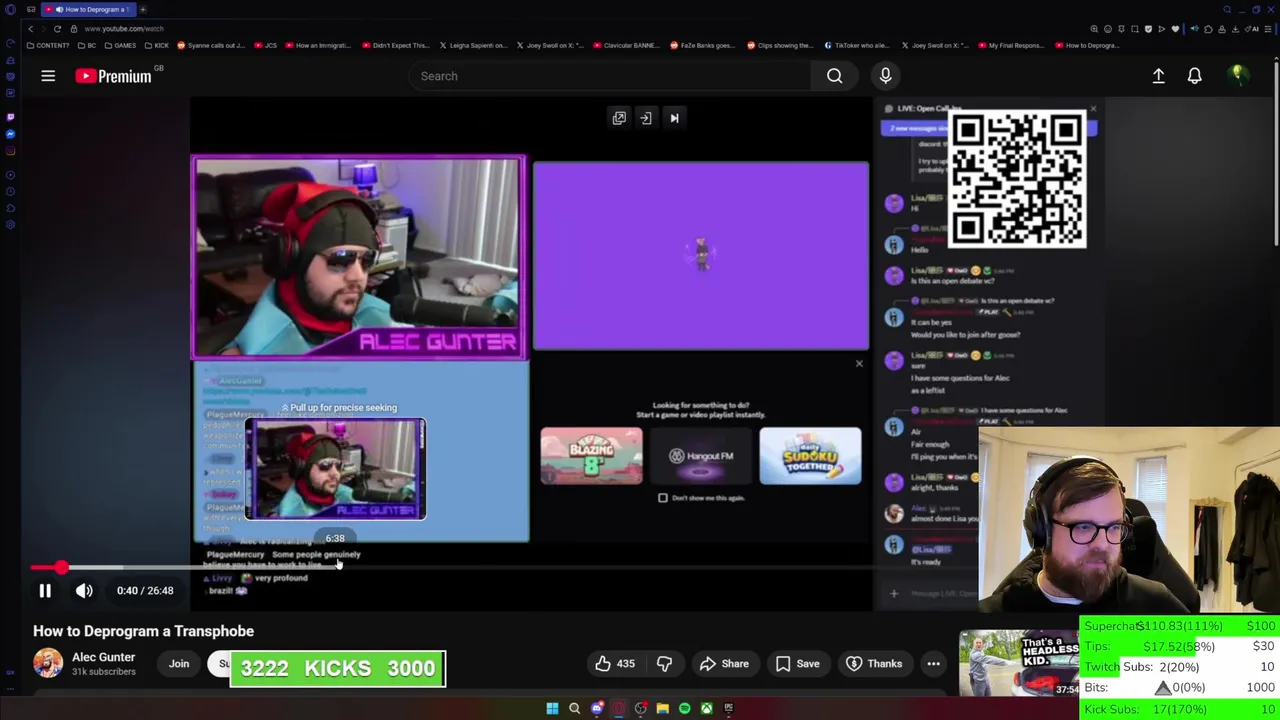Open more actions three-dot menu
This screenshot has height=720, width=1280.
[x=933, y=664]
